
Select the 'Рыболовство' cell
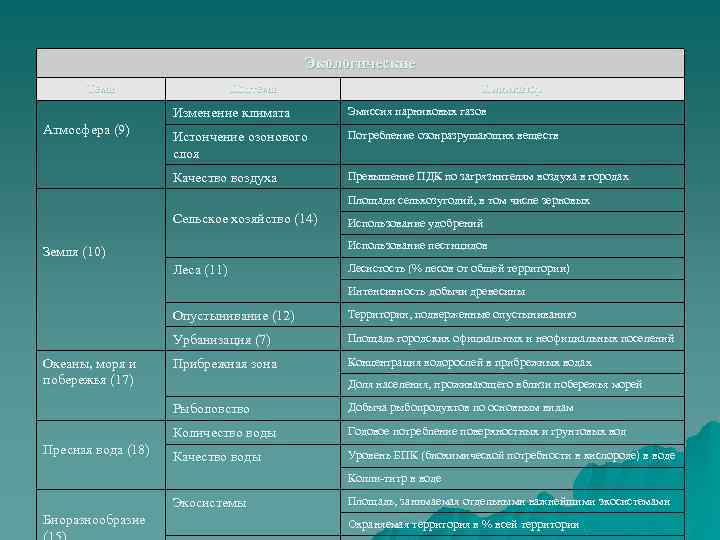click(253, 408)
